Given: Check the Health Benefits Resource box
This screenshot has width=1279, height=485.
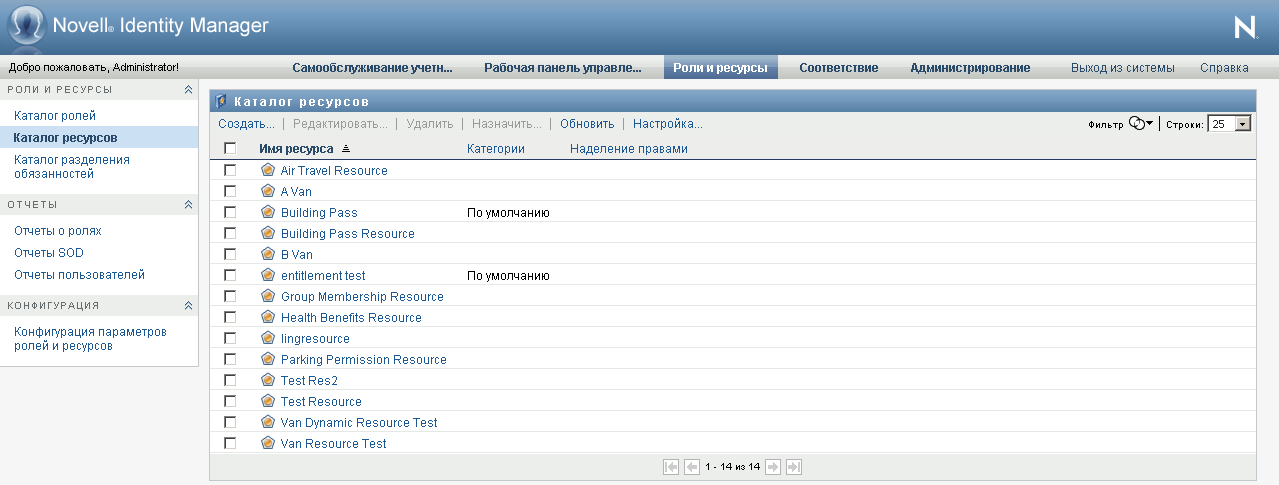Looking at the screenshot, I should 230,318.
